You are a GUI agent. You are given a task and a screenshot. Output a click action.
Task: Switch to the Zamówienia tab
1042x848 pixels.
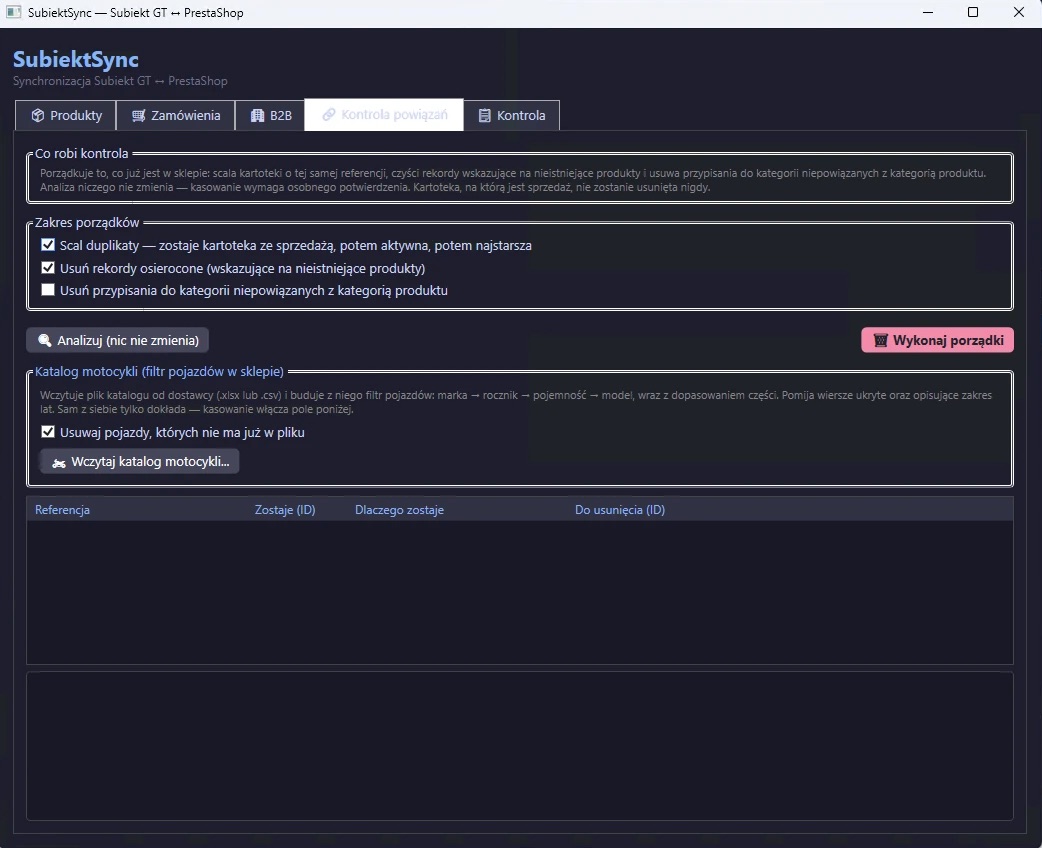coord(175,116)
